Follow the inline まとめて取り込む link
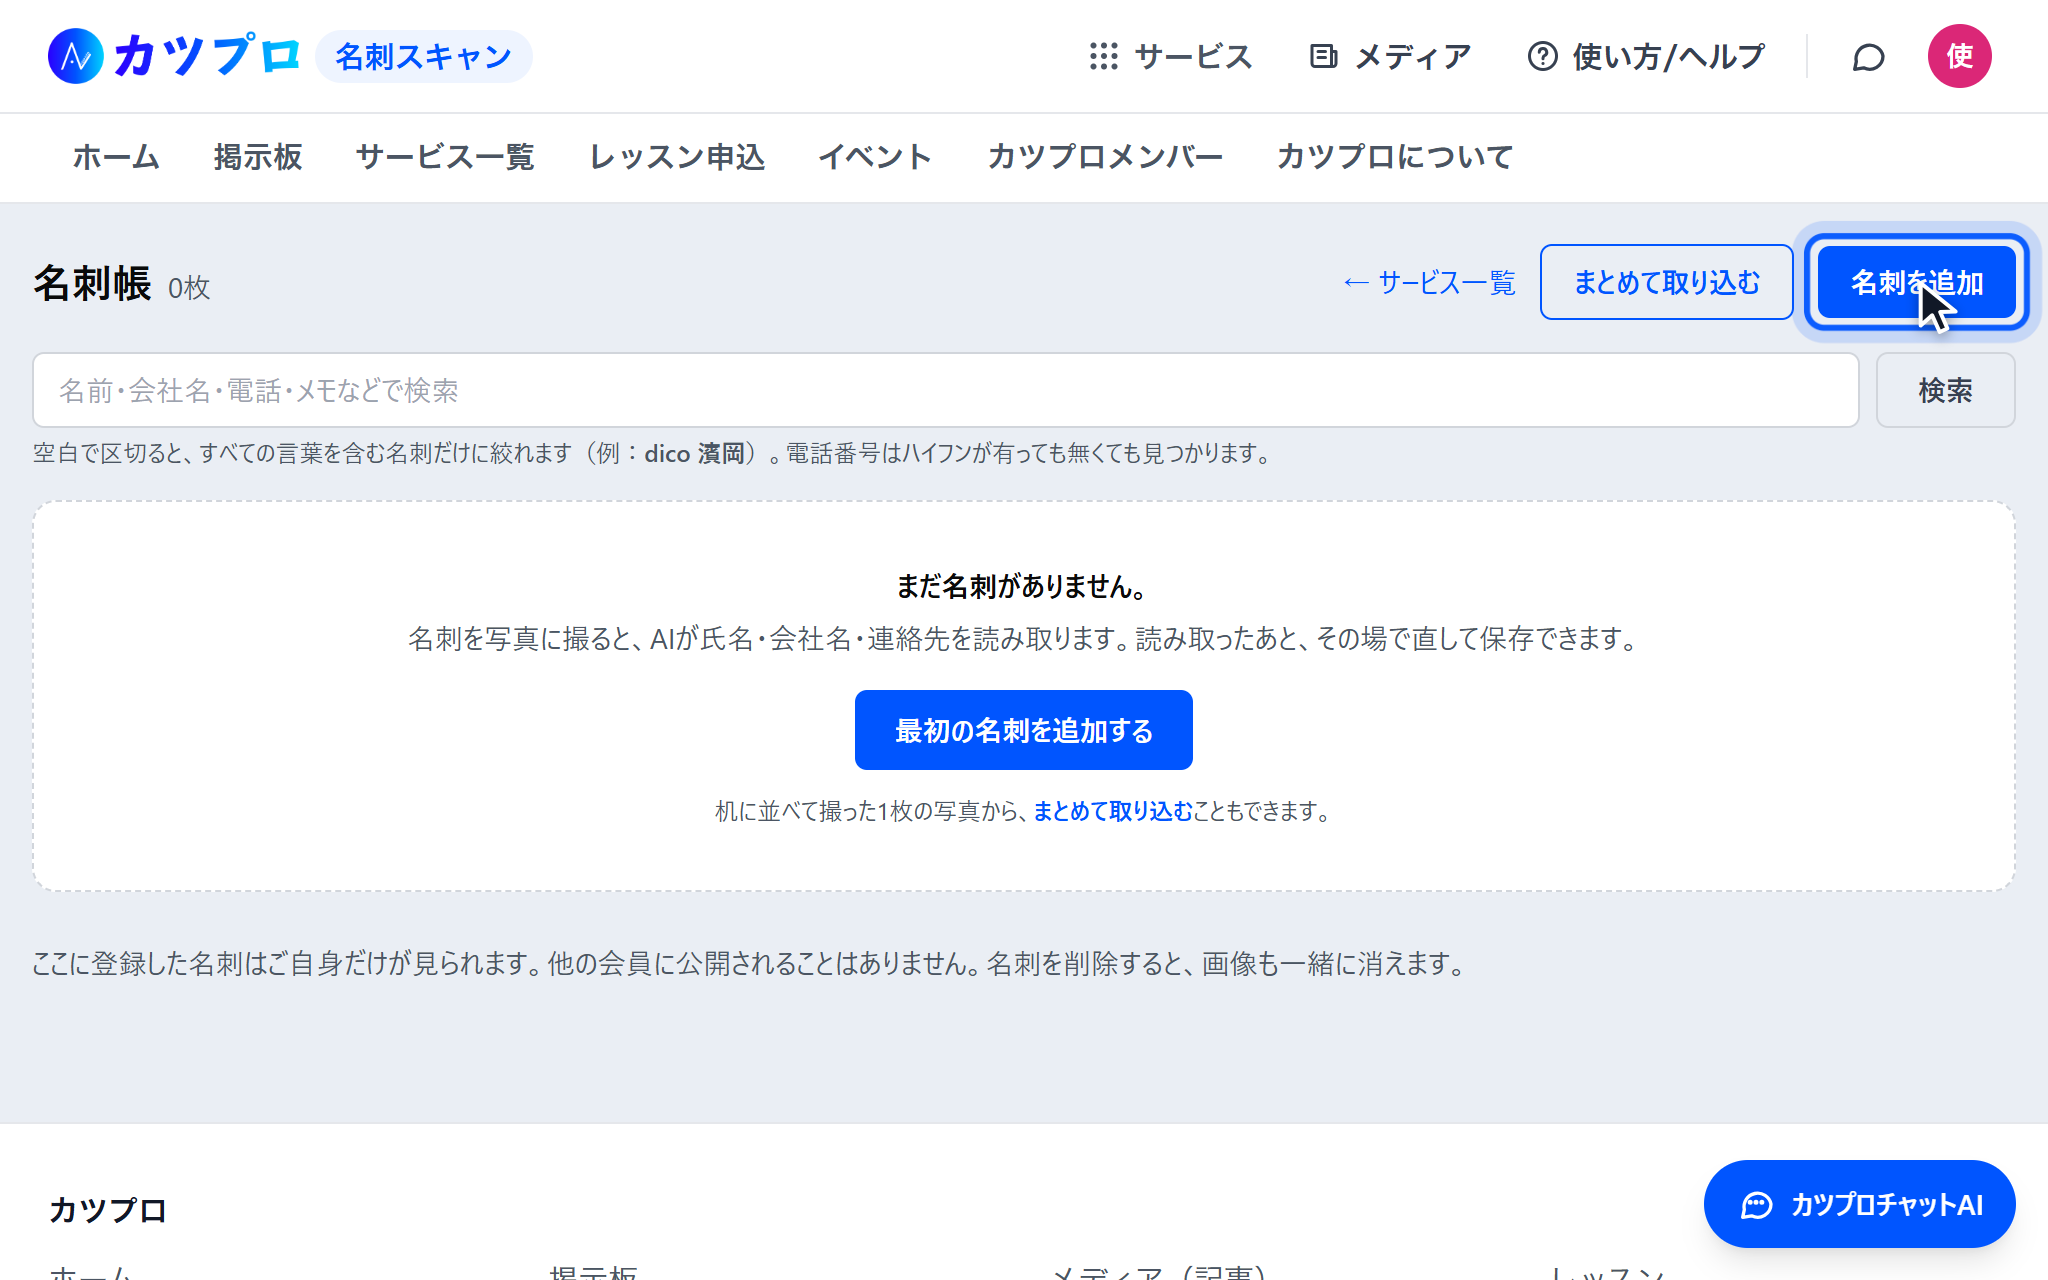 click(1113, 811)
